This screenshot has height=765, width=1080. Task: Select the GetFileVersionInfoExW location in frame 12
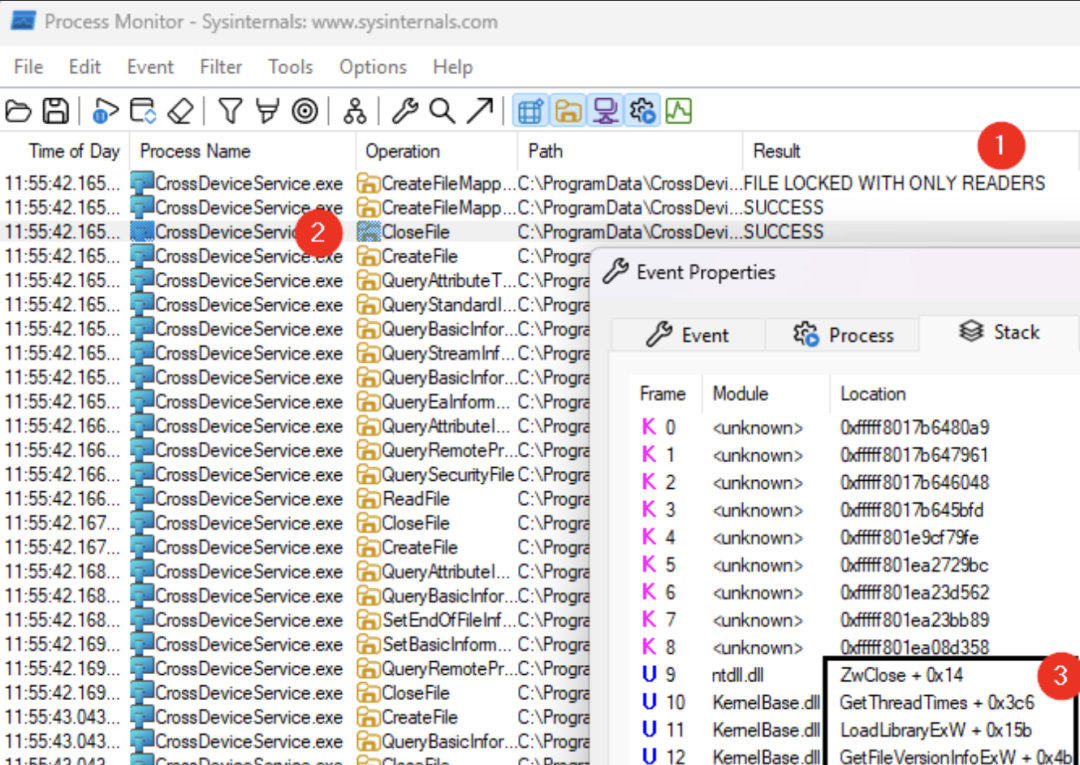click(x=956, y=757)
